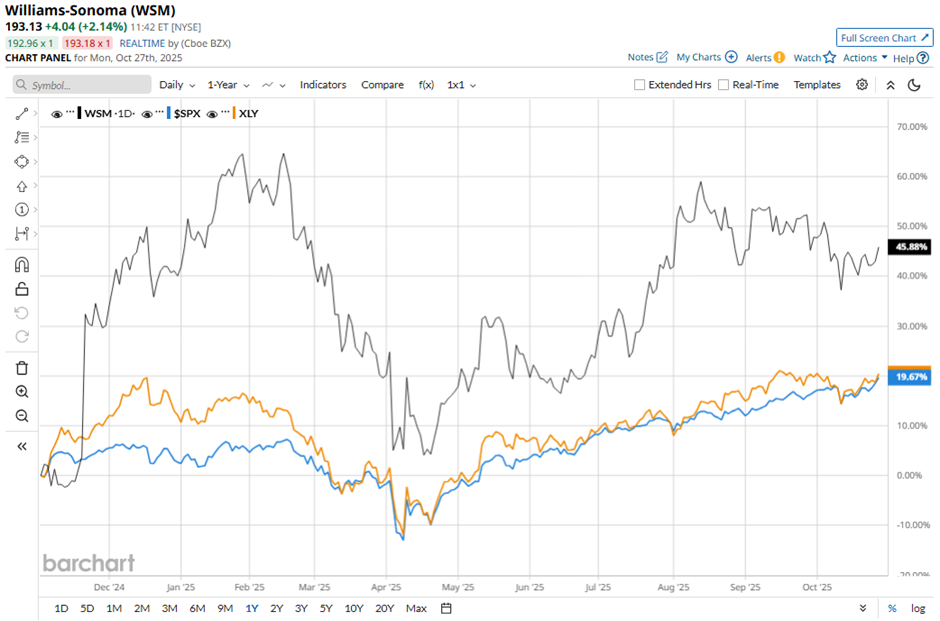Screen dimensions: 940x621
Task: Toggle magnet snap mode
Action: (x=22, y=265)
